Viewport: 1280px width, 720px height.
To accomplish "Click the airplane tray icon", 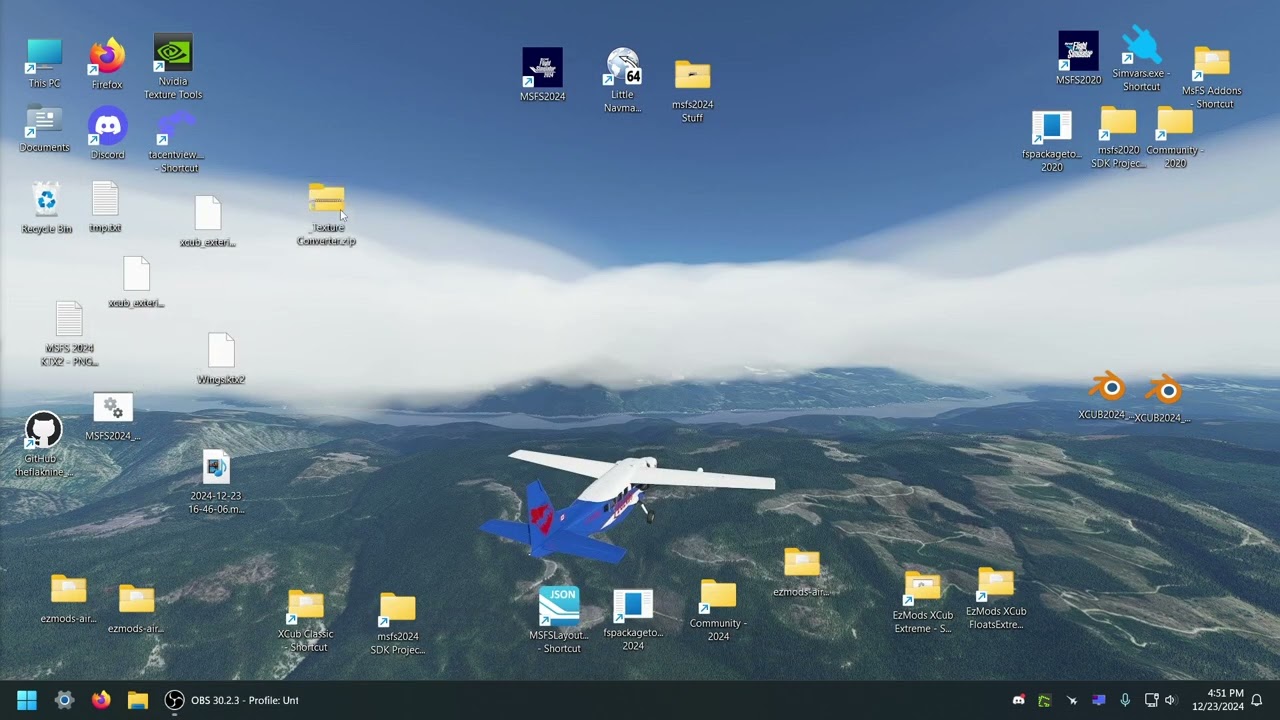I will pos(1071,700).
